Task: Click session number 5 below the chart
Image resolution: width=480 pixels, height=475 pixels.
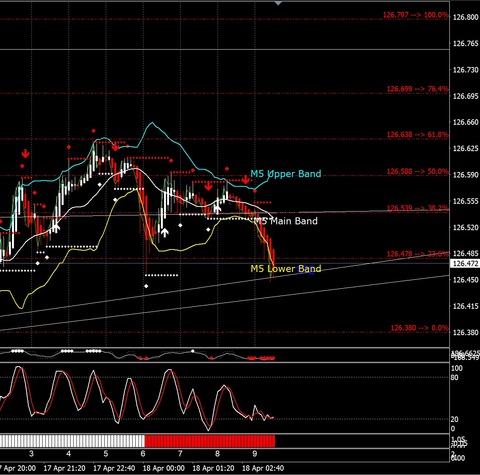Action: coord(106,454)
